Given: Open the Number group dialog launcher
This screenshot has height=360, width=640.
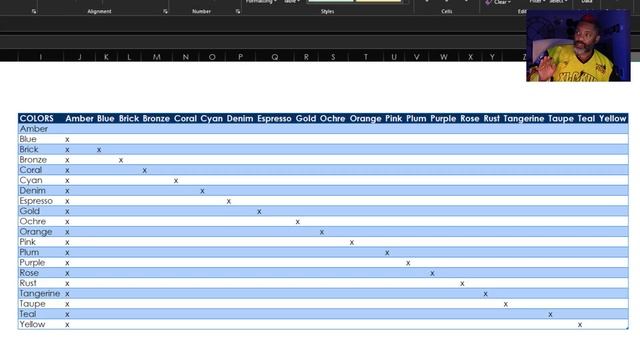Looking at the screenshot, I should pos(238,12).
